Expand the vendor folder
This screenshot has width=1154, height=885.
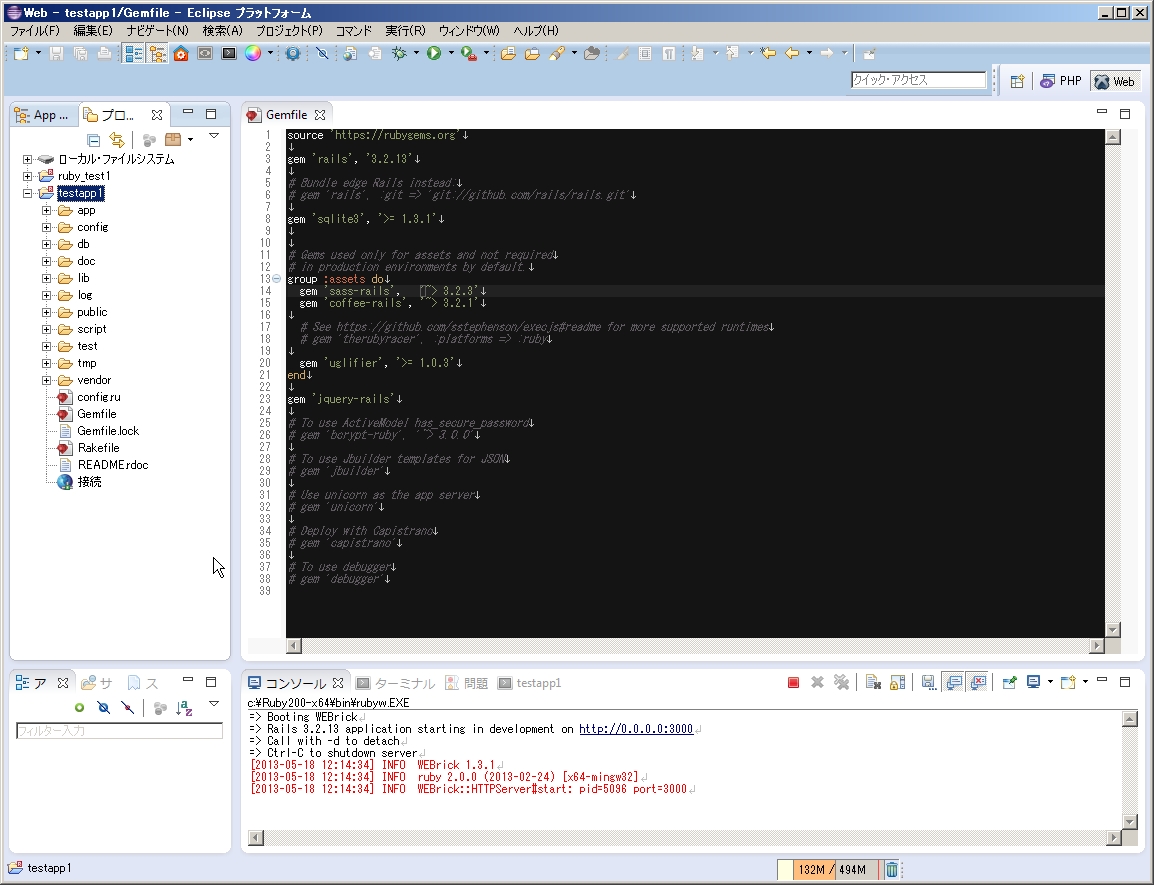tap(46, 380)
